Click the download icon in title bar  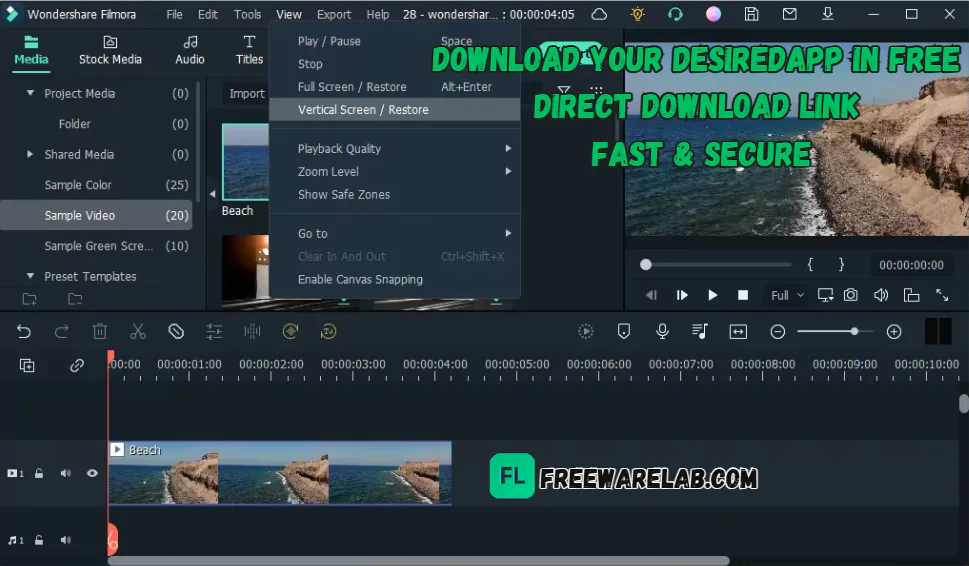pyautogui.click(x=827, y=14)
